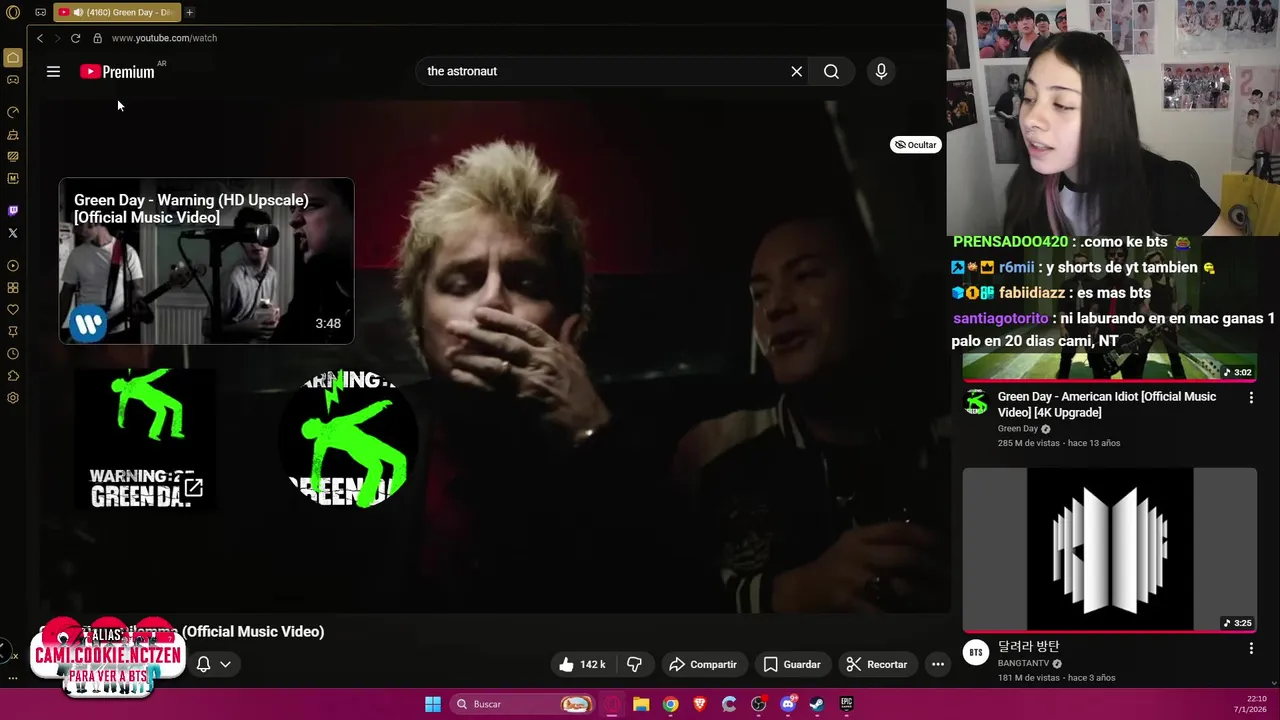
Task: Click the BTS round channel avatar
Action: point(976,652)
